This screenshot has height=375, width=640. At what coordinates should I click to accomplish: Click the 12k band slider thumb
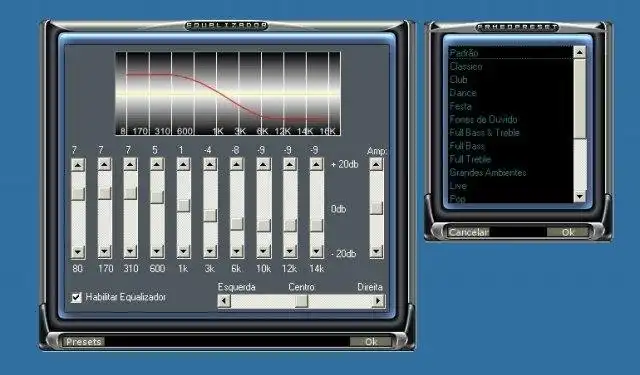(290, 225)
